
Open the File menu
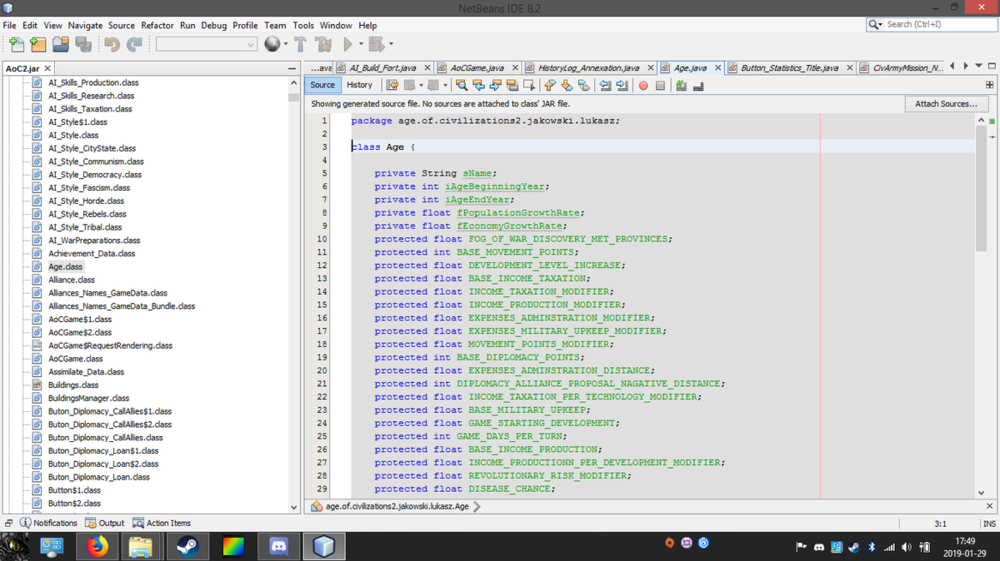(x=10, y=26)
